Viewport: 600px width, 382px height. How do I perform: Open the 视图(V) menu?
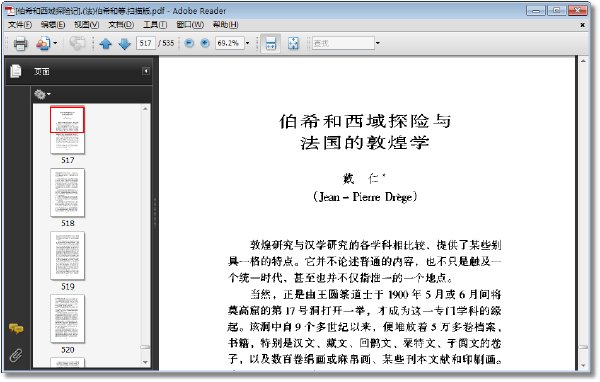point(86,25)
